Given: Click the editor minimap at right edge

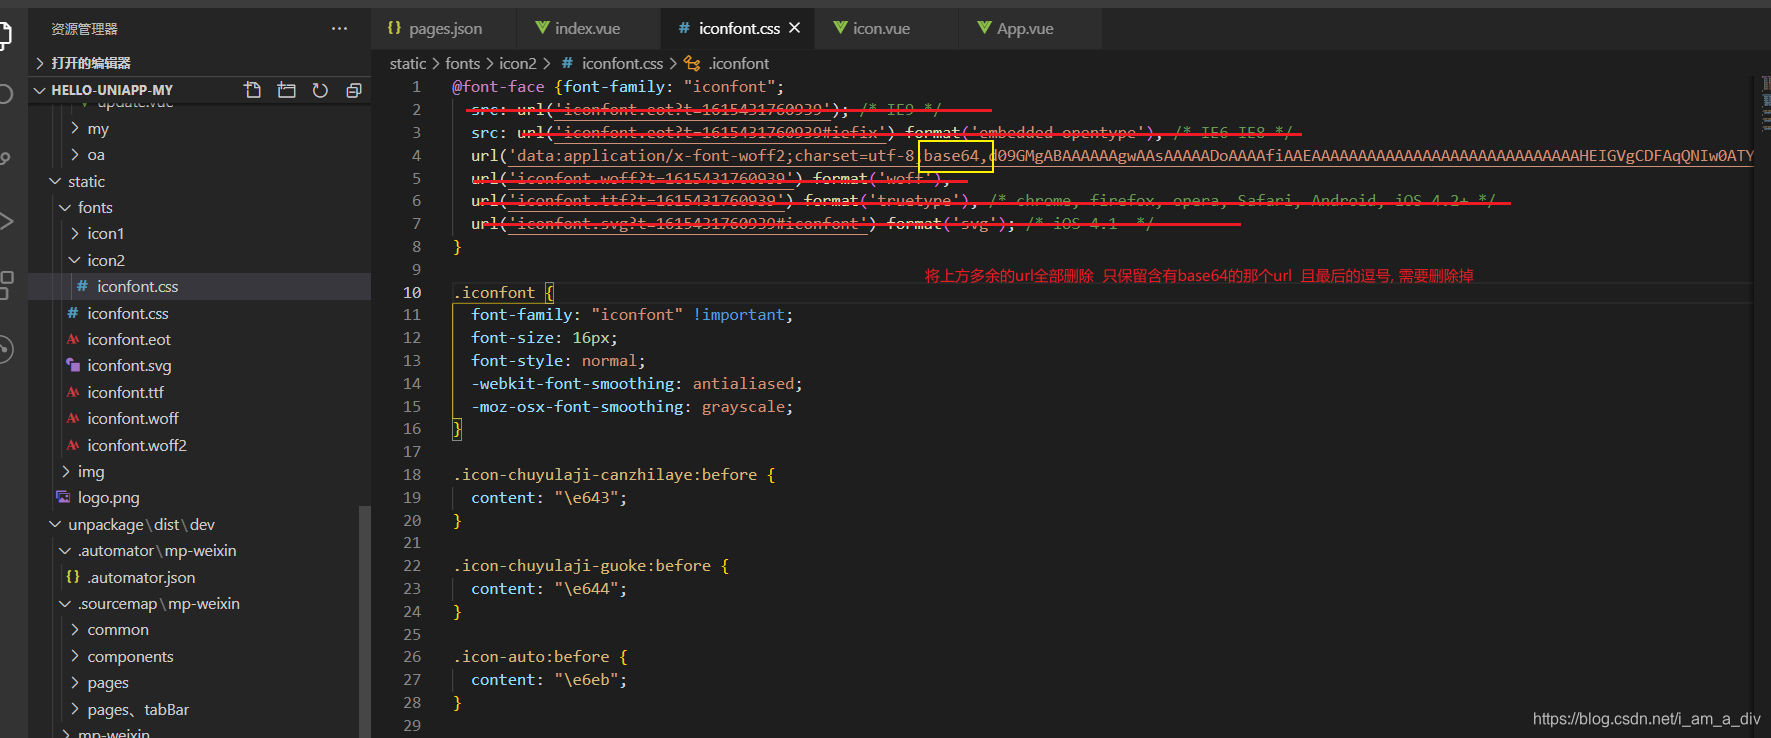Looking at the screenshot, I should point(1765,105).
